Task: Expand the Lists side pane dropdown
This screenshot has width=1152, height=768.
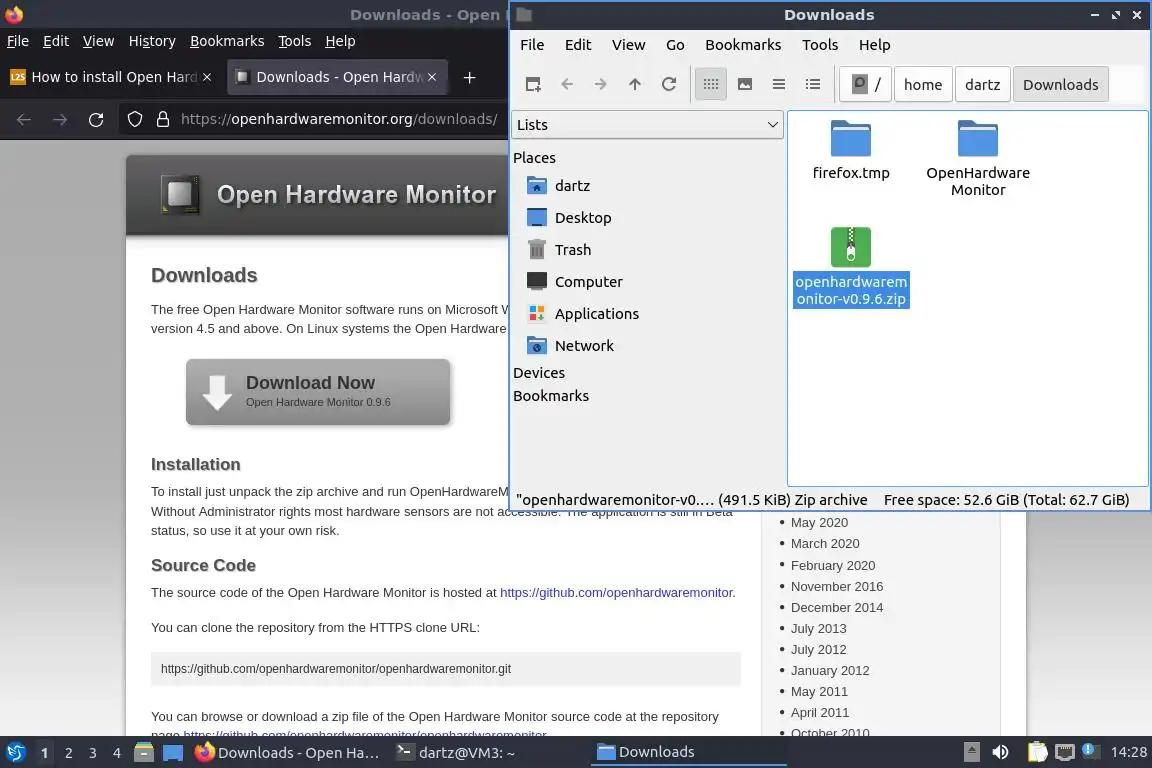Action: click(x=647, y=125)
